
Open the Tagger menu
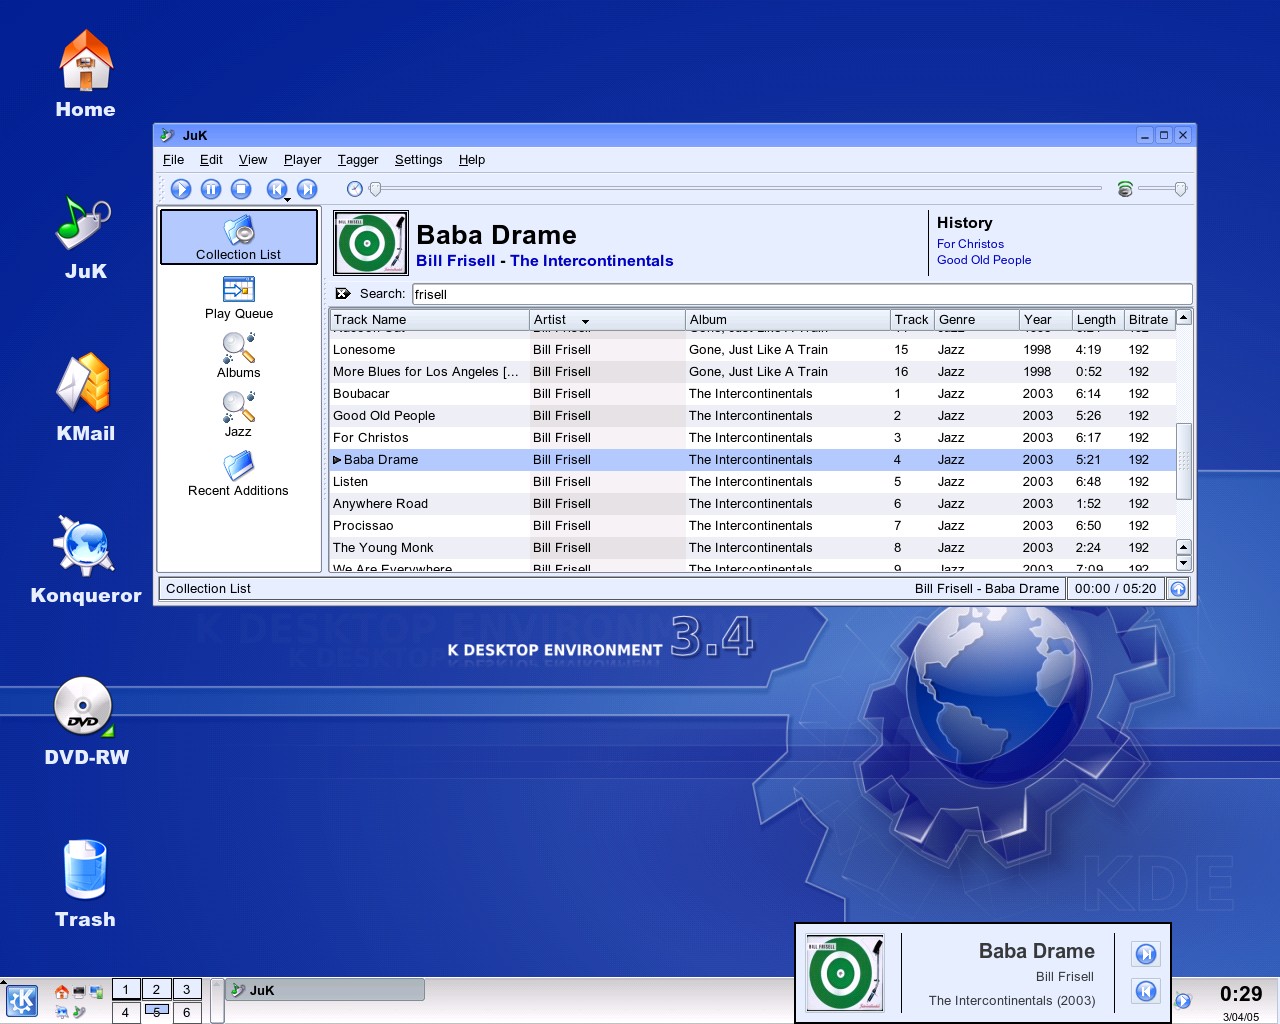[358, 160]
